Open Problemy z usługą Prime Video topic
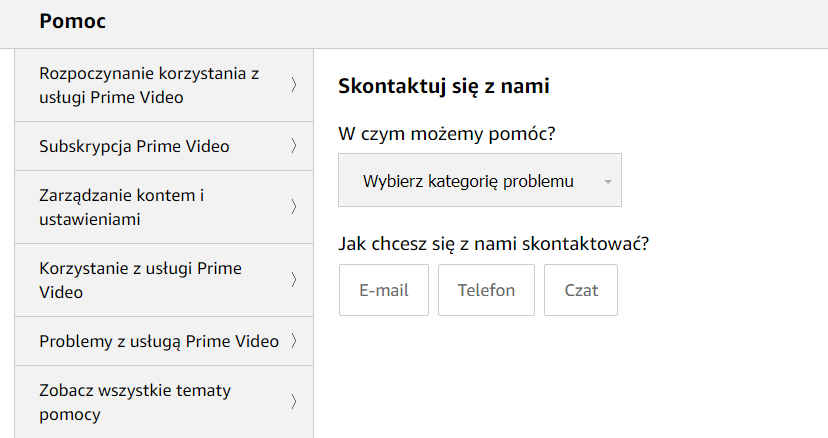 tap(158, 341)
